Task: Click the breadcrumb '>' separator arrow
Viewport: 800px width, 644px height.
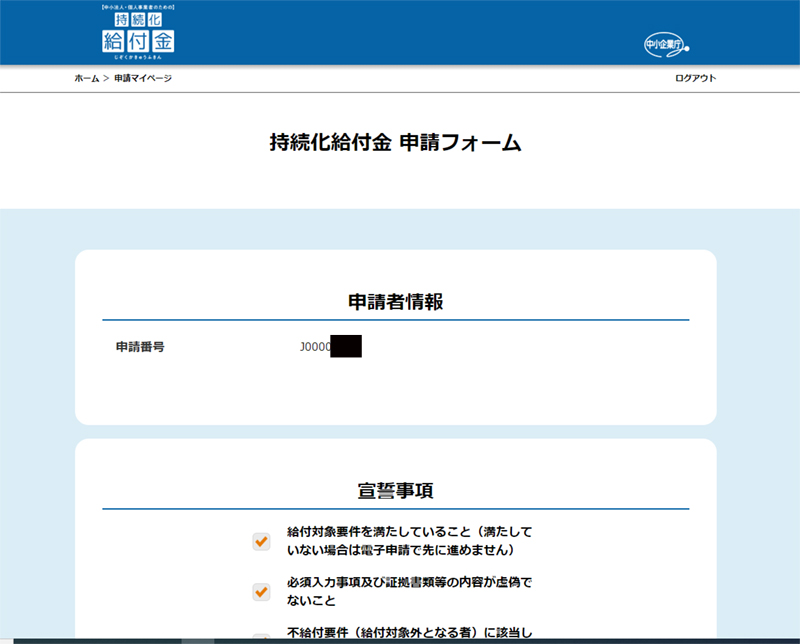Action: (105, 78)
